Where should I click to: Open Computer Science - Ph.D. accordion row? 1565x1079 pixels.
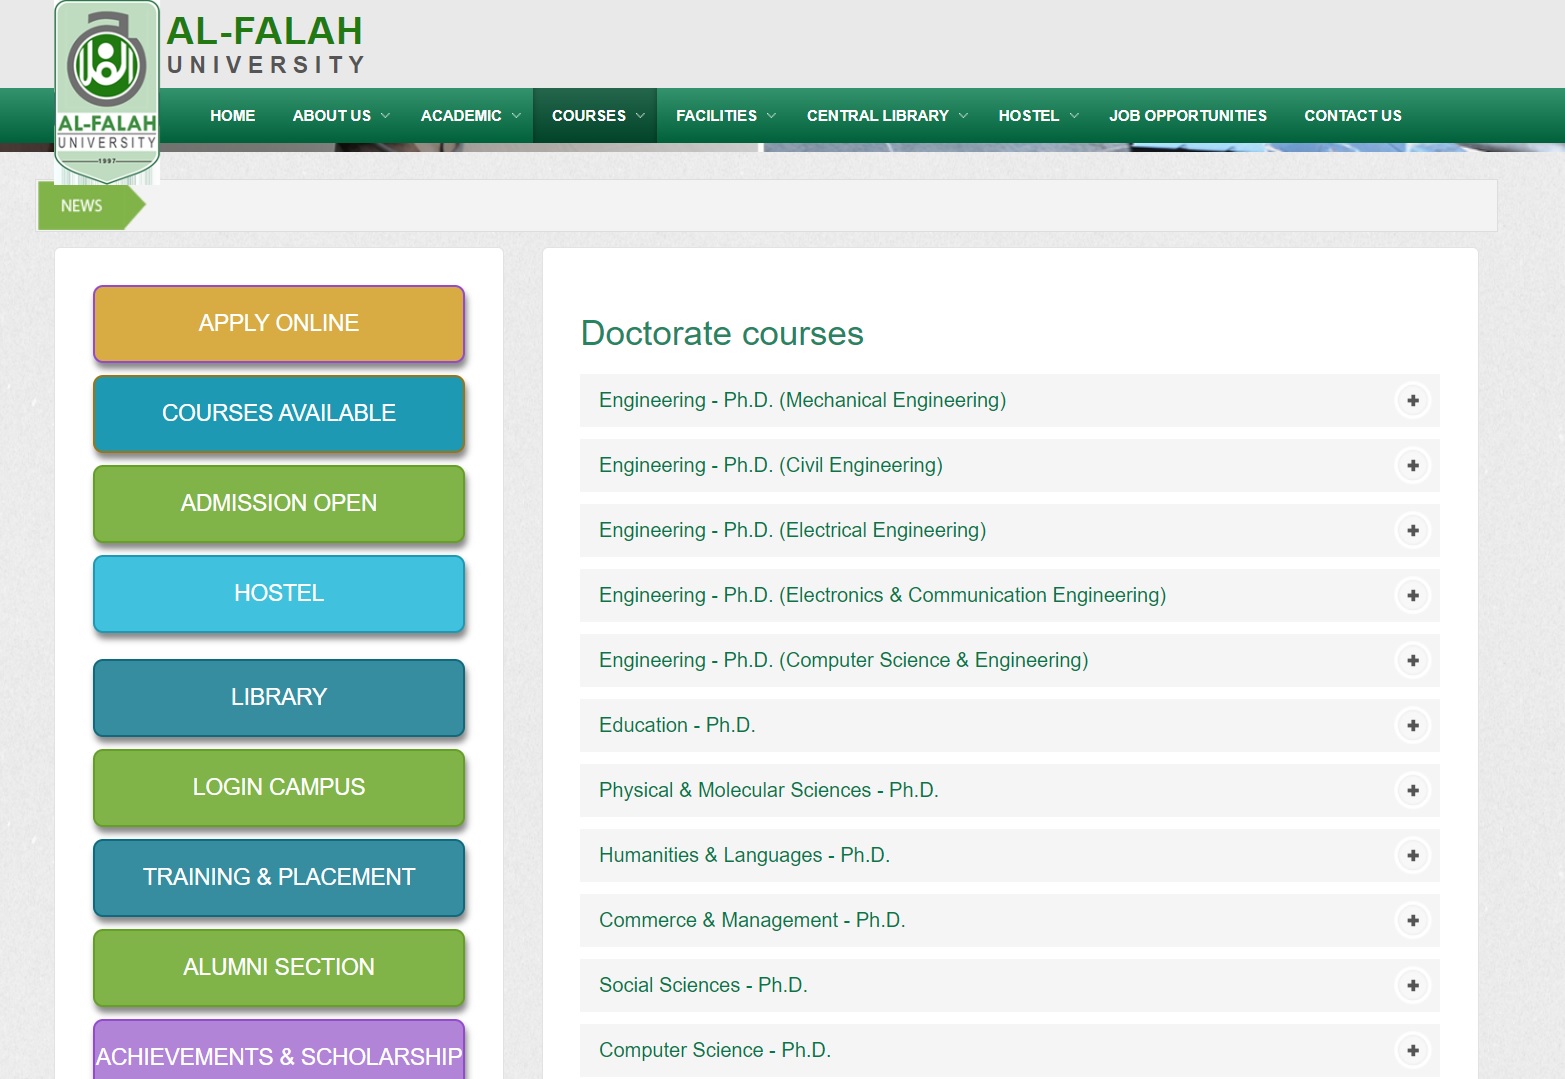coord(1010,1051)
